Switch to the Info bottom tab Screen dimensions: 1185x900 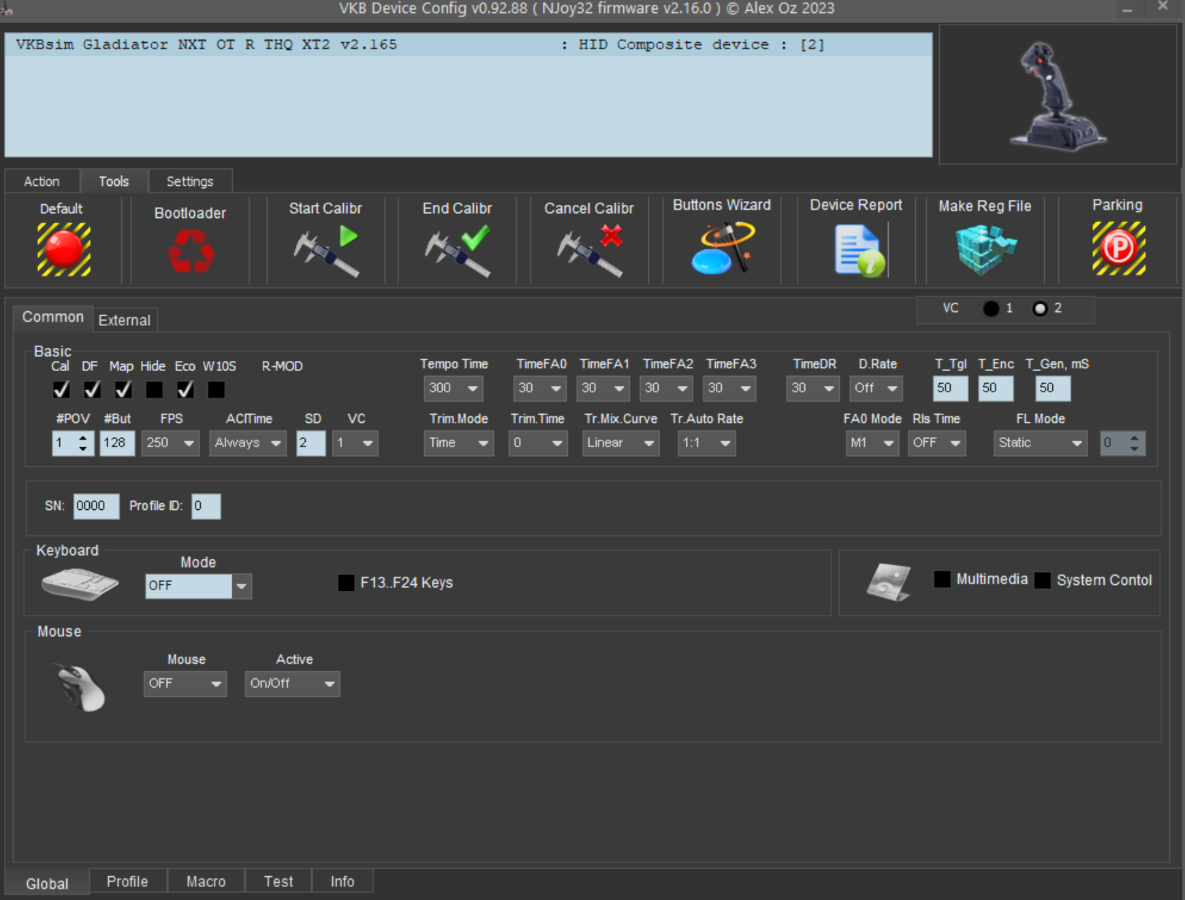342,881
